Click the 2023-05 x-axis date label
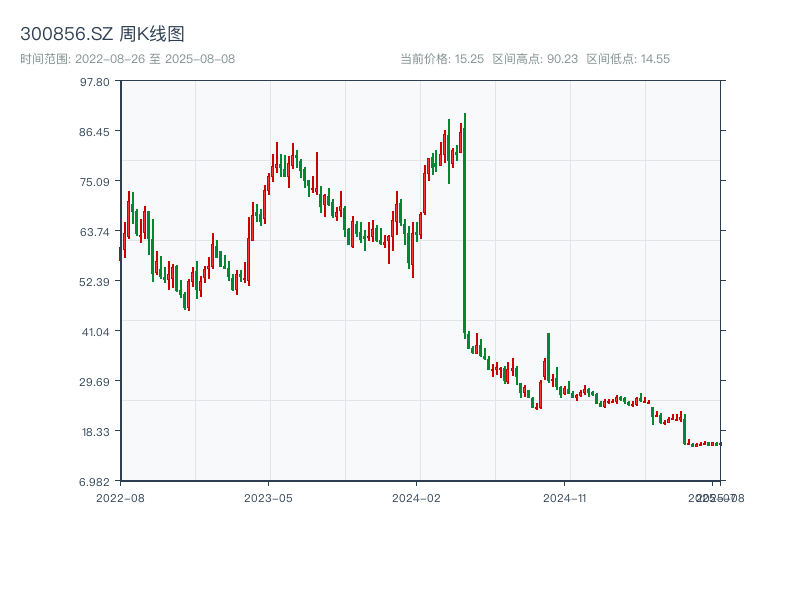Image resolution: width=800 pixels, height=600 pixels. (x=268, y=497)
